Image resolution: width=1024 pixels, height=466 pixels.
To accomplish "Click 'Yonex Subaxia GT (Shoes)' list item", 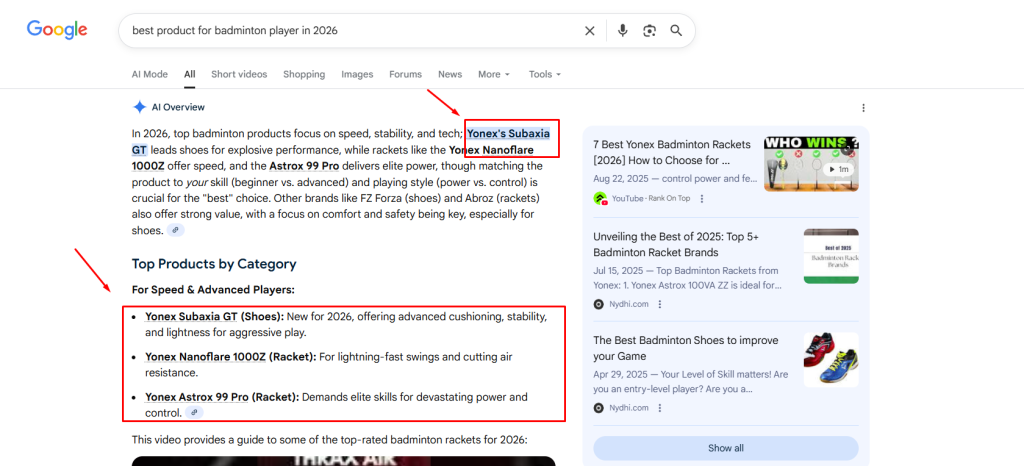I will pos(215,317).
